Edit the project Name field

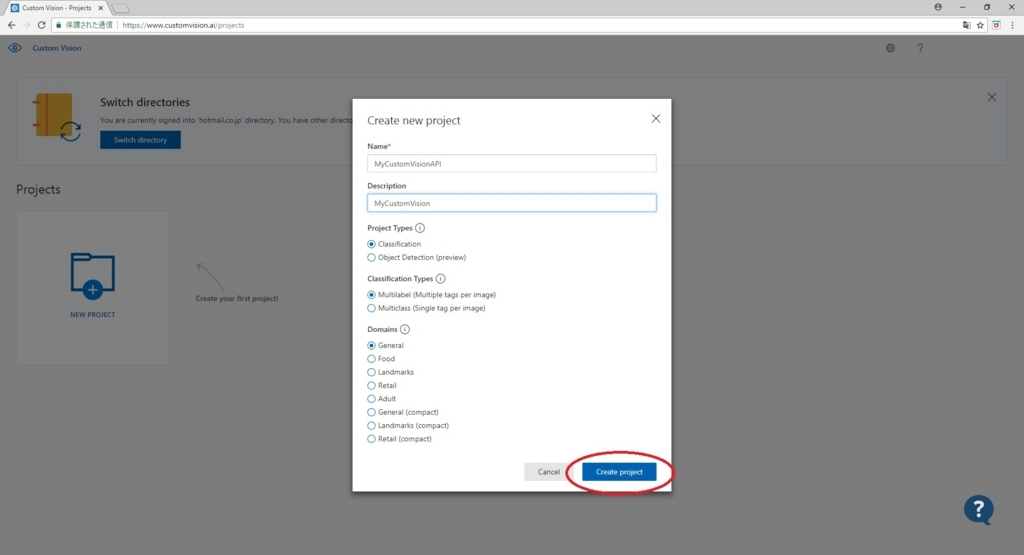pyautogui.click(x=511, y=163)
